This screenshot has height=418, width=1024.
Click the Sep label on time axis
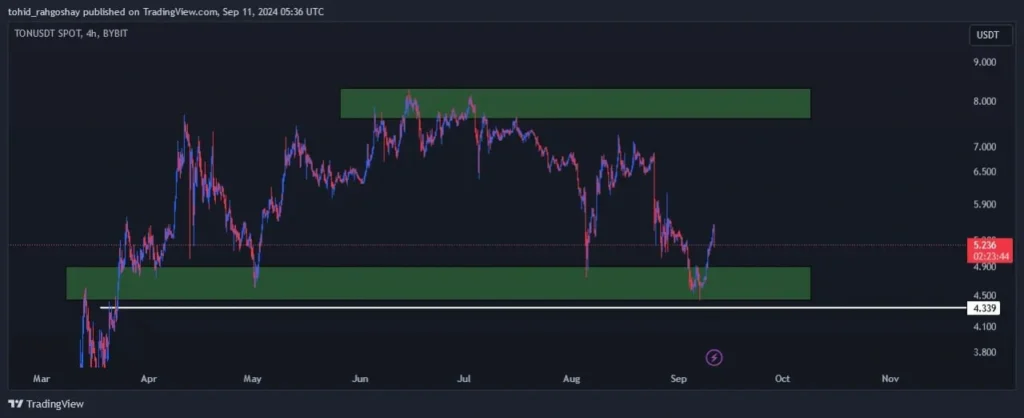679,379
